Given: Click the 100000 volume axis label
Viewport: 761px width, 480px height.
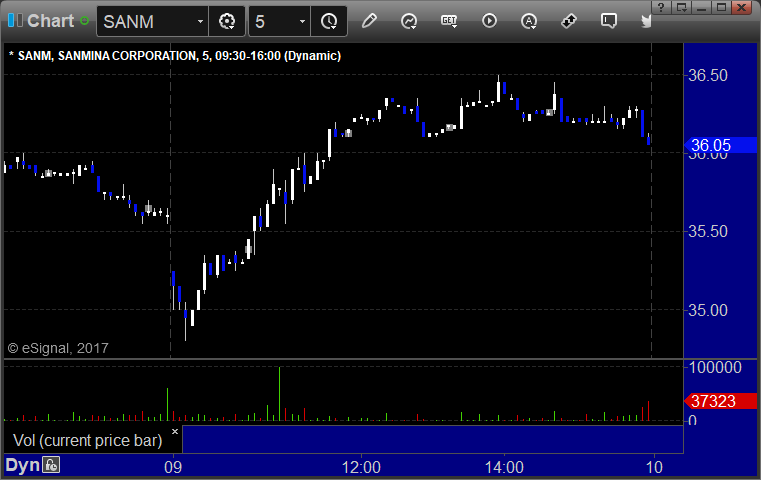Looking at the screenshot, I should [715, 367].
